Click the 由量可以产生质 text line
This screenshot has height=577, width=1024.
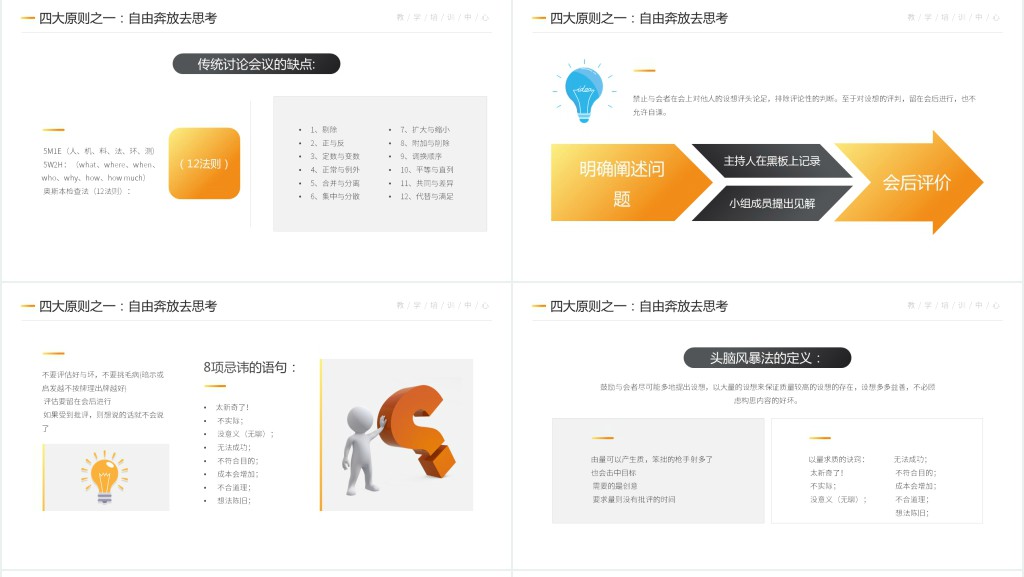(652, 460)
